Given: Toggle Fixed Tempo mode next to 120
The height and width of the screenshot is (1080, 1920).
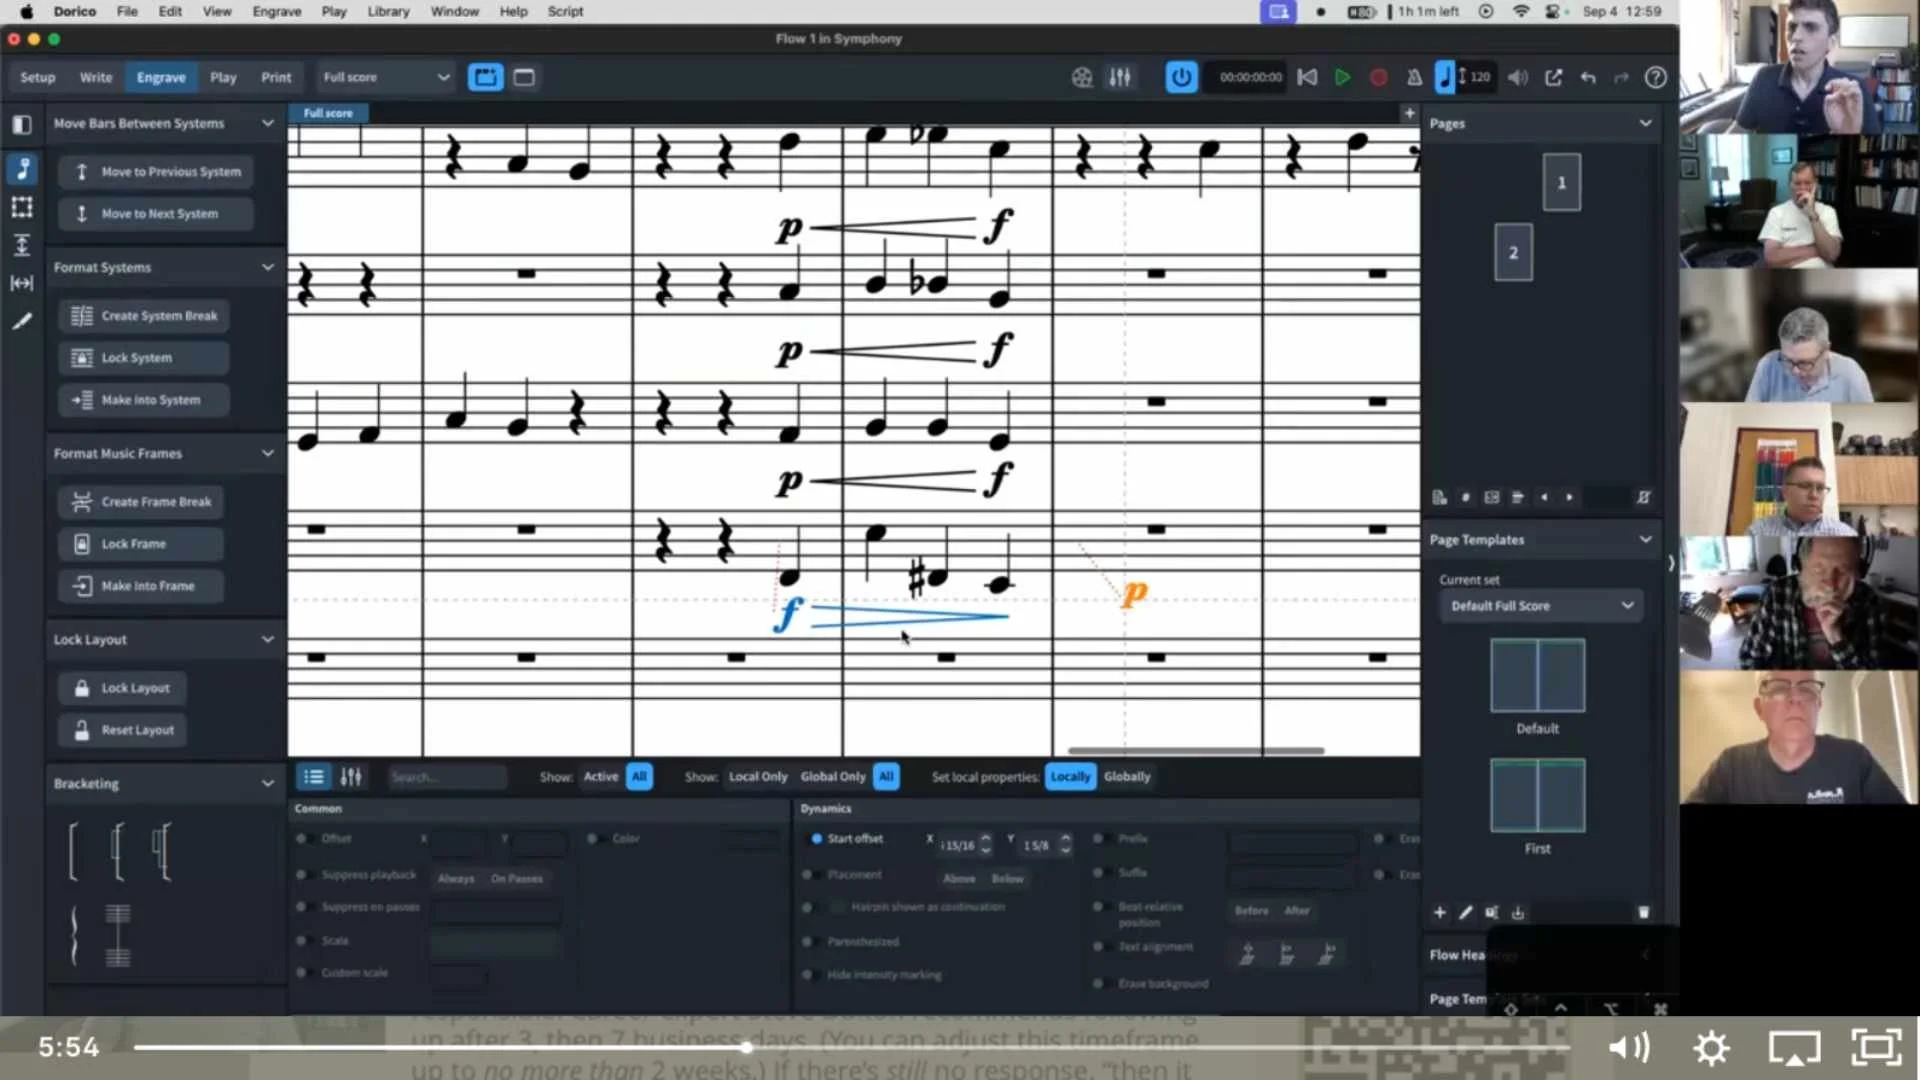Looking at the screenshot, I should pos(1444,77).
